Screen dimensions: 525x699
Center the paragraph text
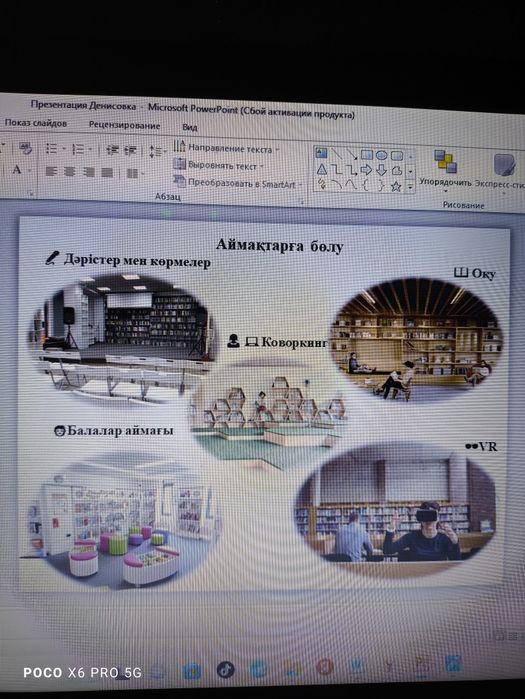click(x=69, y=171)
